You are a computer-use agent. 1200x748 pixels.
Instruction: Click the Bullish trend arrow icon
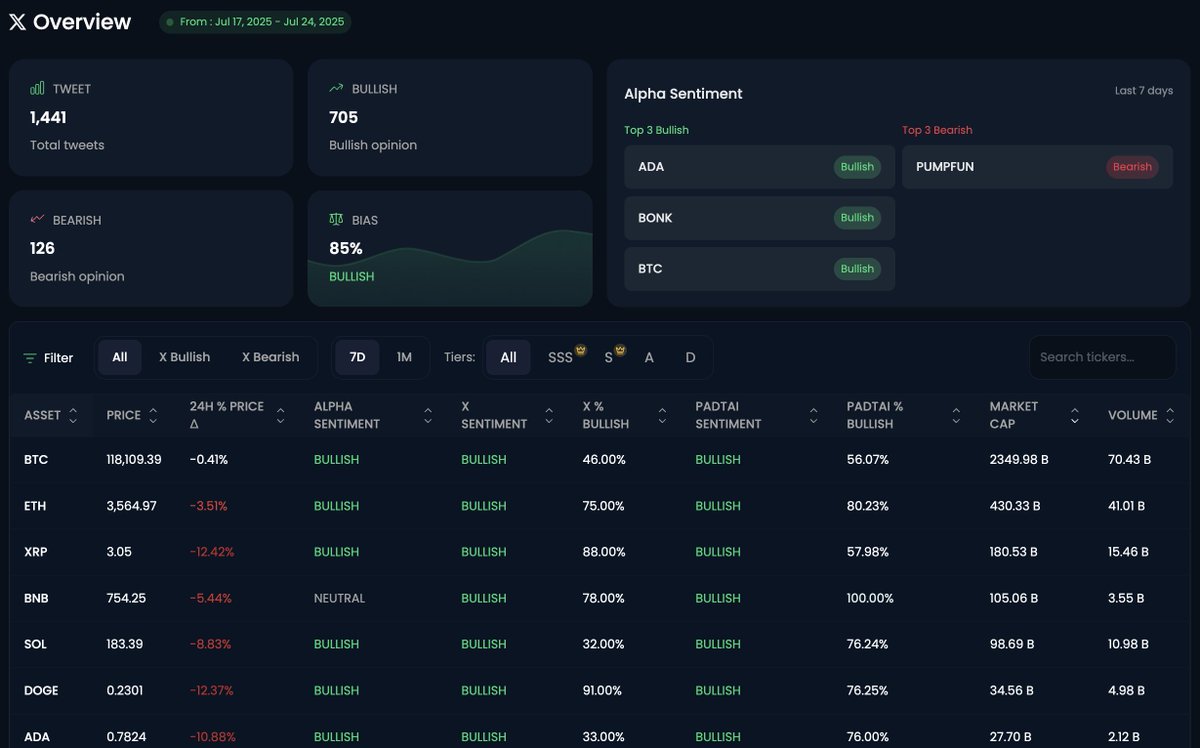click(336, 89)
